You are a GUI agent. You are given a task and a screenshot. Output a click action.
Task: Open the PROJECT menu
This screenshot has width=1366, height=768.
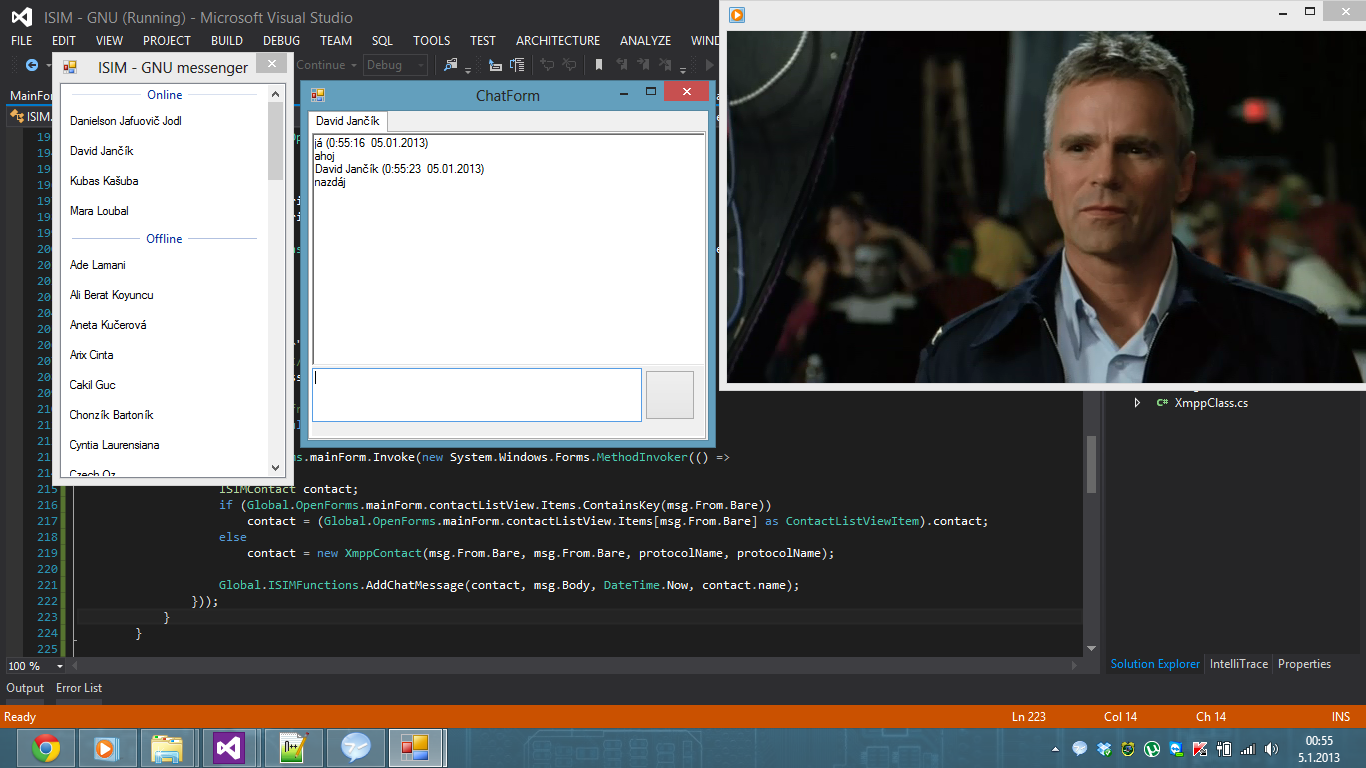pyautogui.click(x=167, y=41)
